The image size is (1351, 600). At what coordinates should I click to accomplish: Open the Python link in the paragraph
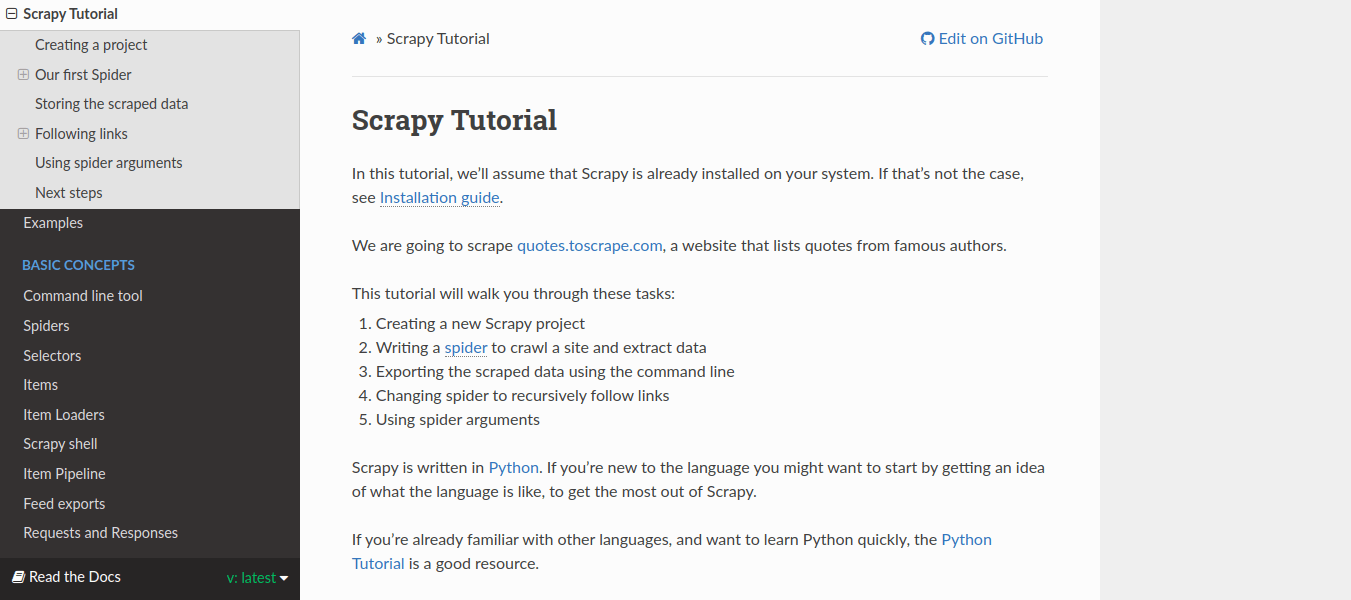click(513, 467)
